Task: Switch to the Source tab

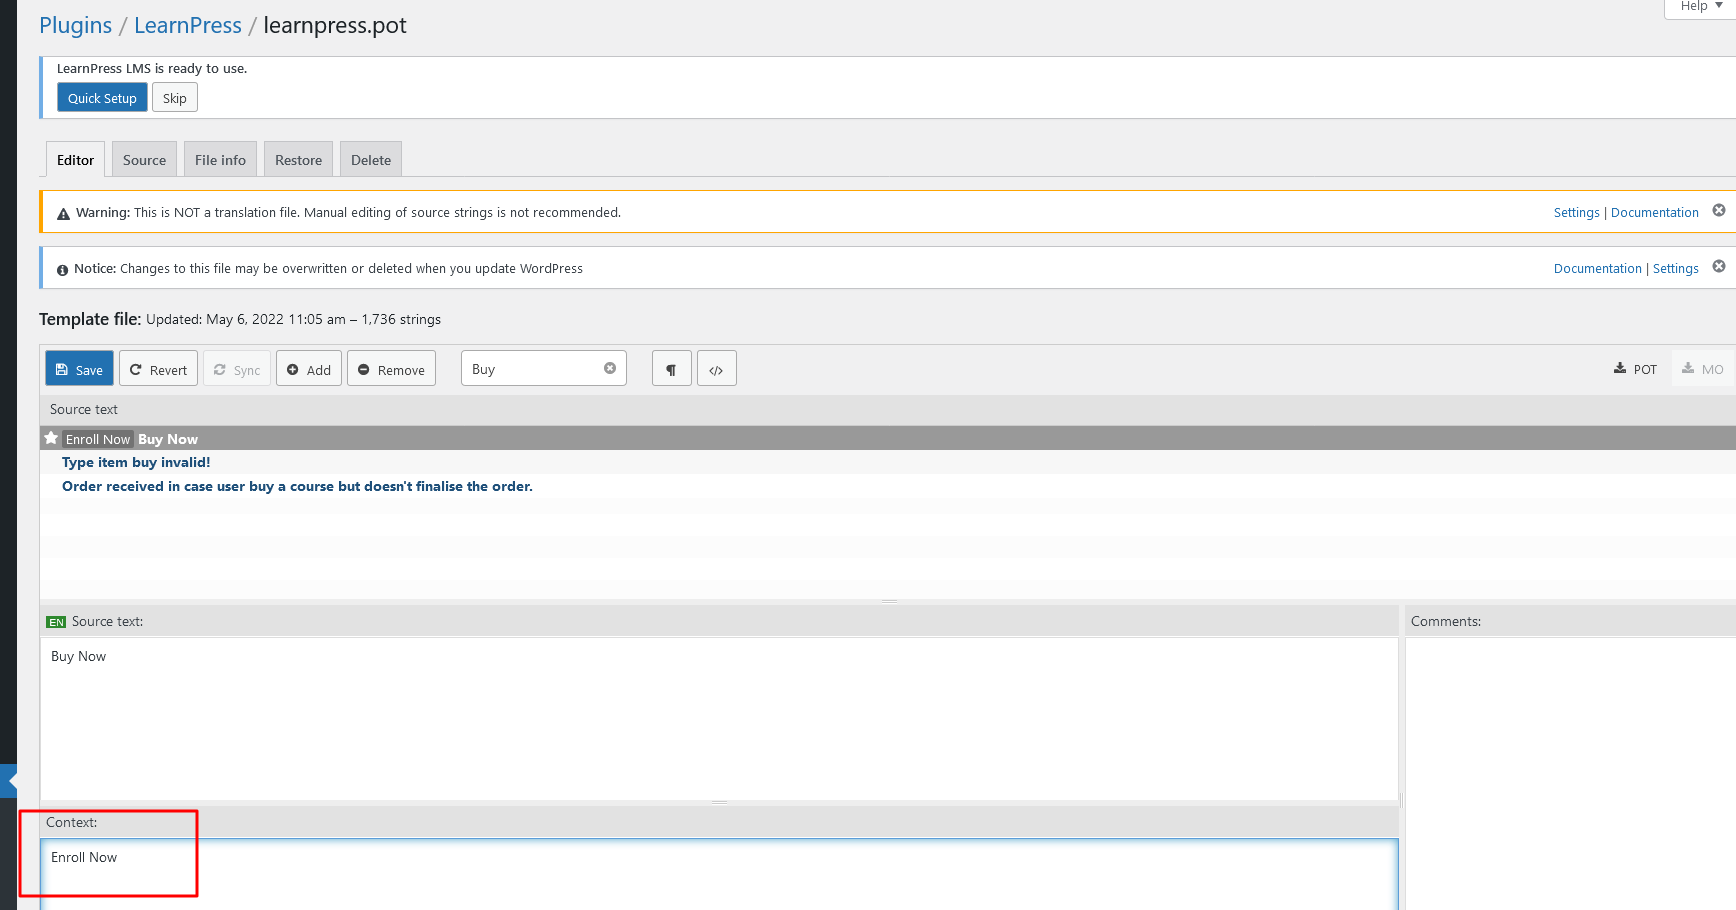Action: point(144,159)
